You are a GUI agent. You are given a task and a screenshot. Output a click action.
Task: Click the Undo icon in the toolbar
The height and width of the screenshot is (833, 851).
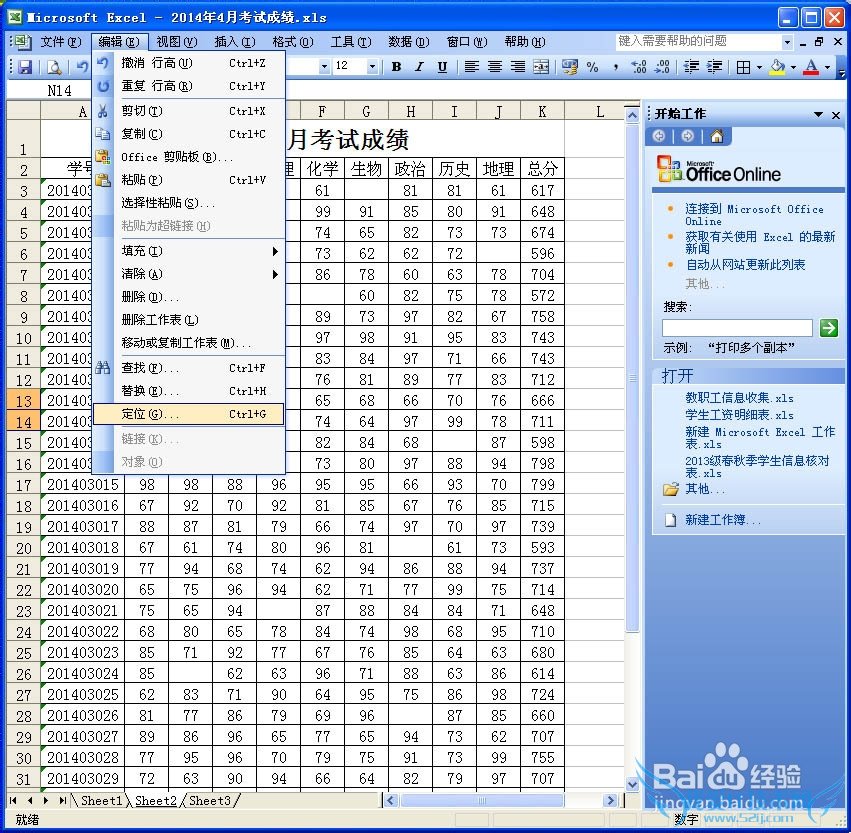[x=82, y=67]
